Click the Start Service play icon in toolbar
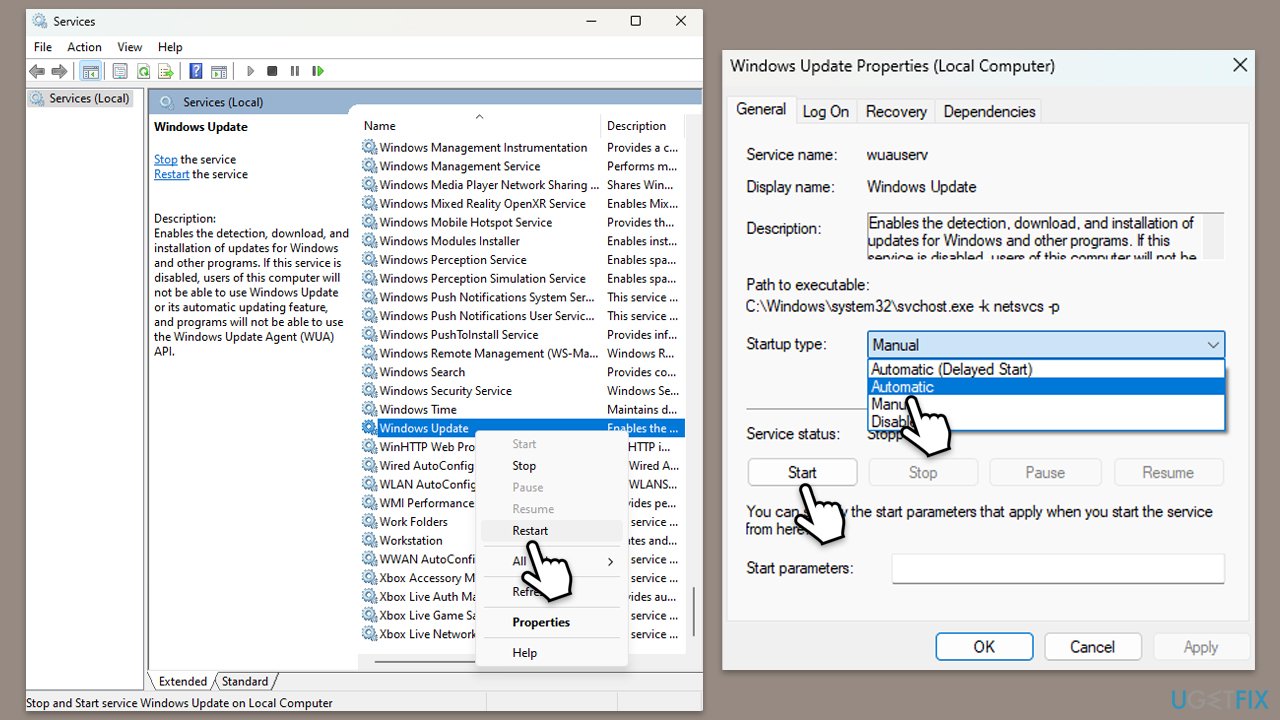 [250, 71]
